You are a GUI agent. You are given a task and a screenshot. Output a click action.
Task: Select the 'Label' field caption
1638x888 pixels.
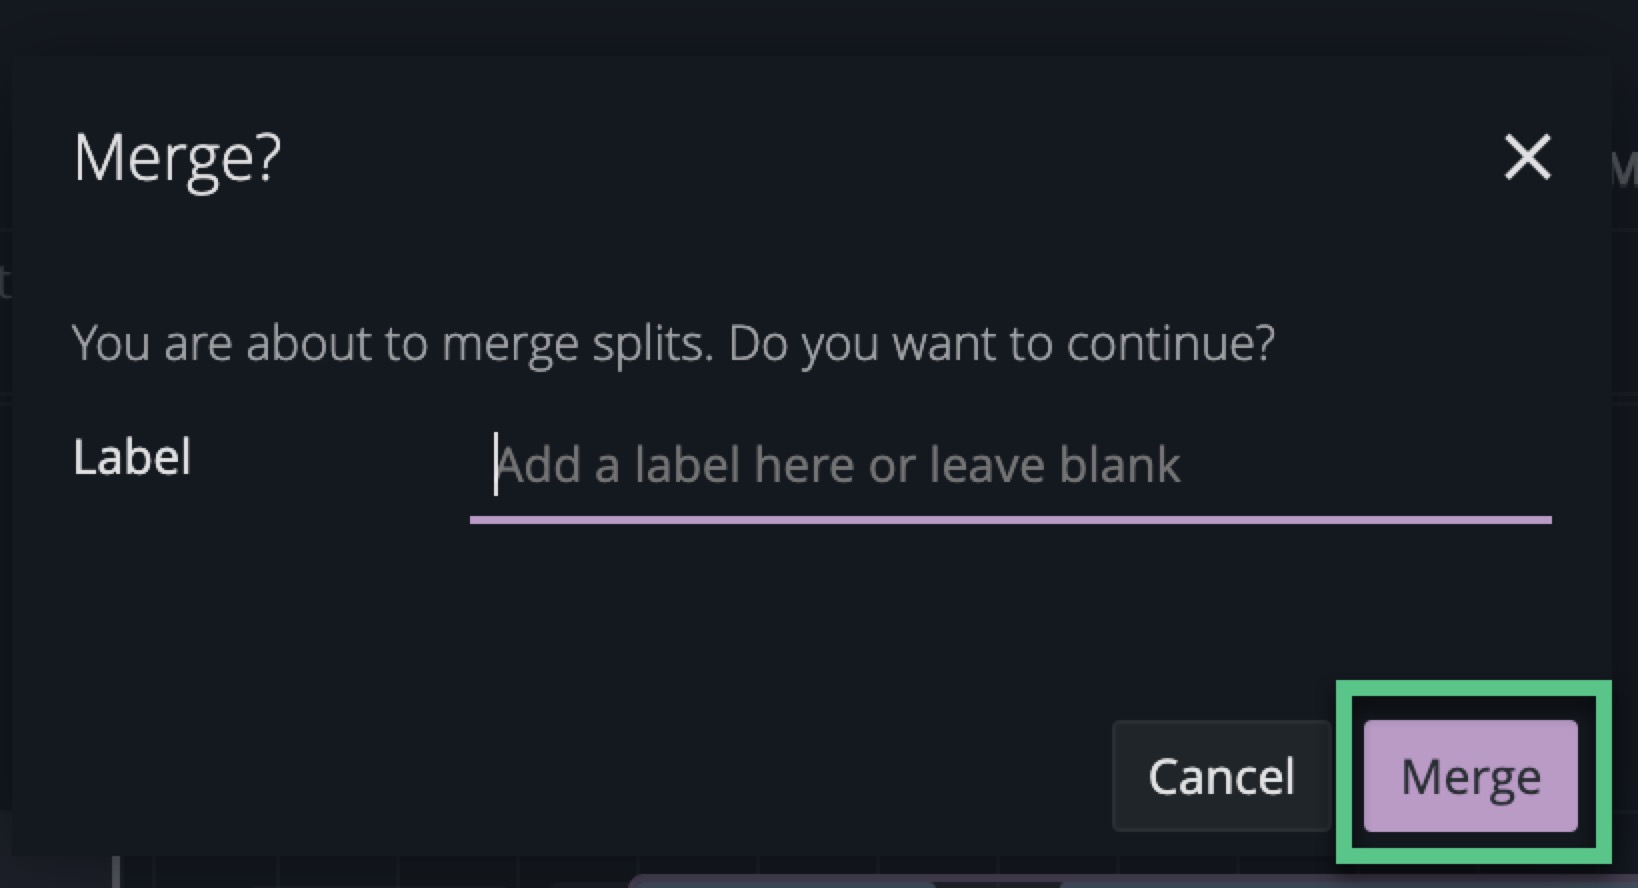(132, 458)
